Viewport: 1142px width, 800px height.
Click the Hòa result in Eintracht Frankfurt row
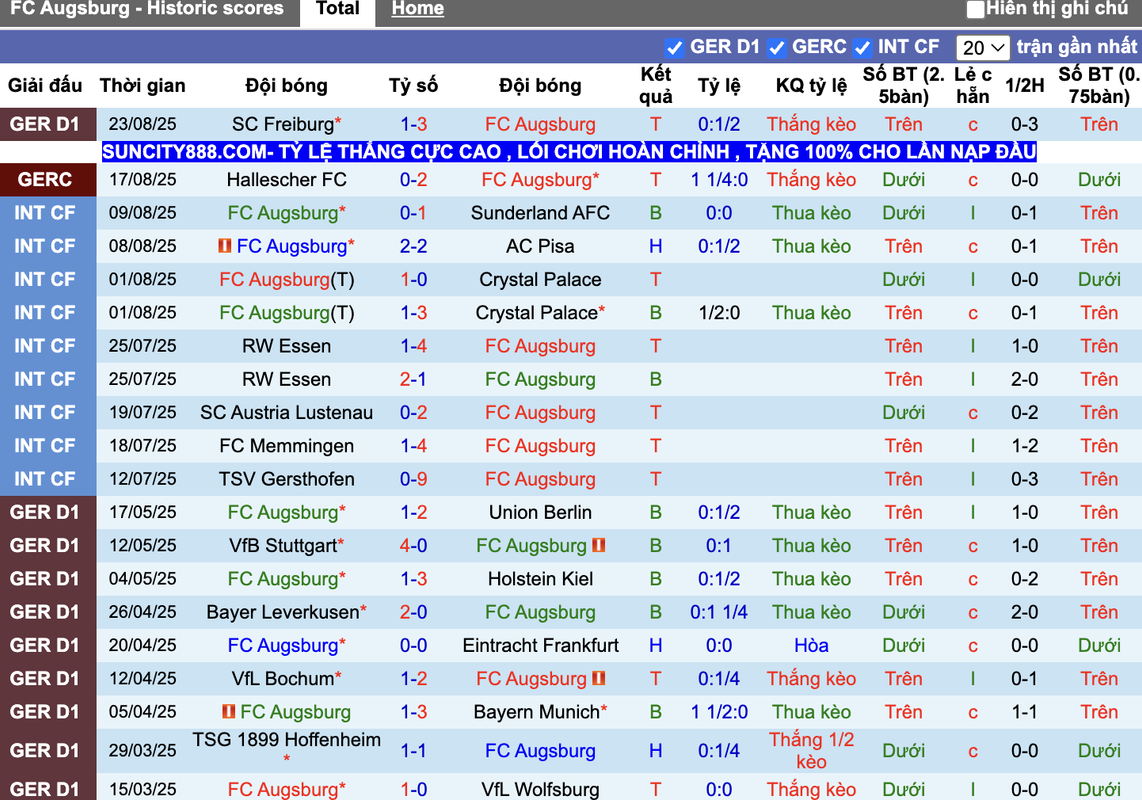point(811,646)
